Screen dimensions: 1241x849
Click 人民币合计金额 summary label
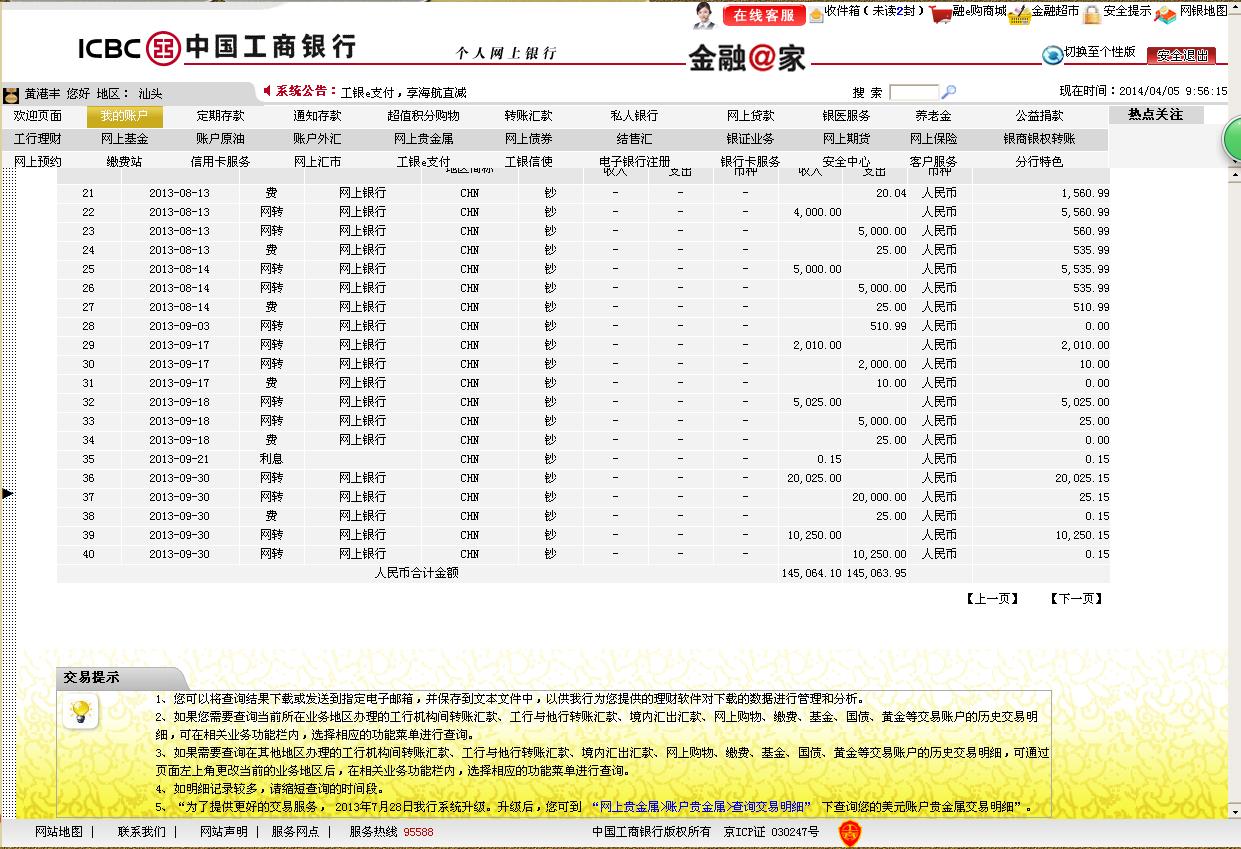(416, 573)
